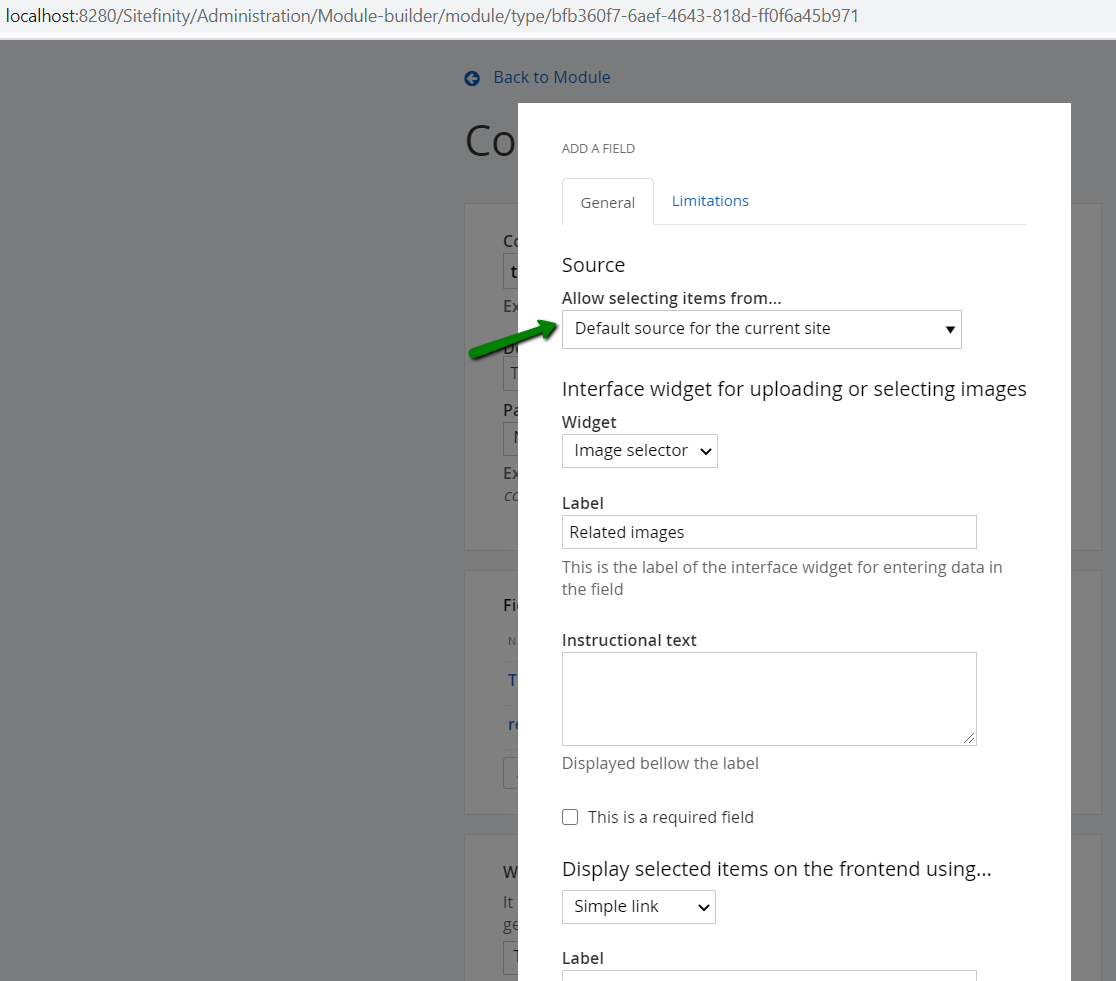Image resolution: width=1116 pixels, height=981 pixels.
Task: Focus the Instructional text box
Action: [769, 699]
